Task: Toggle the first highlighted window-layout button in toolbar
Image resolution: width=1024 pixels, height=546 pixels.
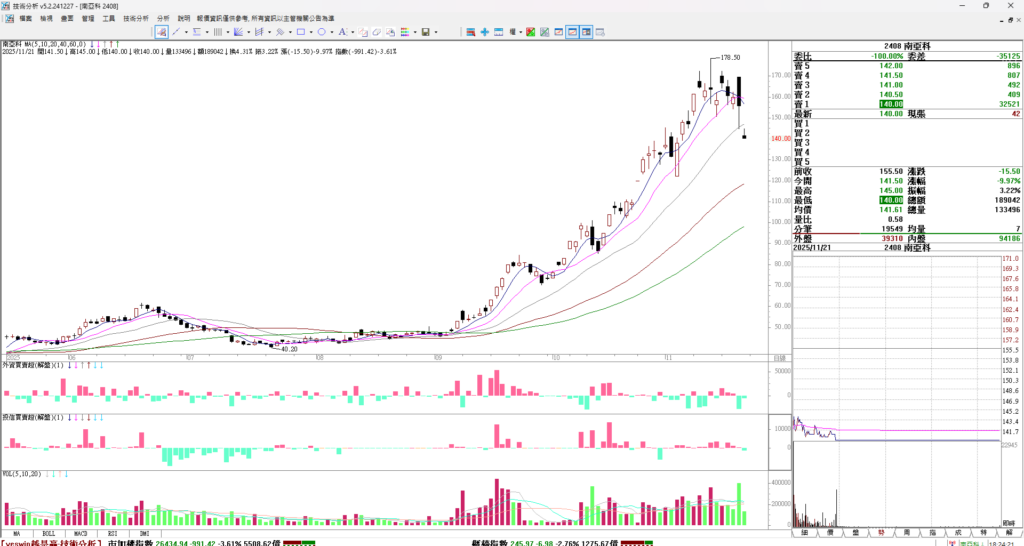Action: coord(572,32)
